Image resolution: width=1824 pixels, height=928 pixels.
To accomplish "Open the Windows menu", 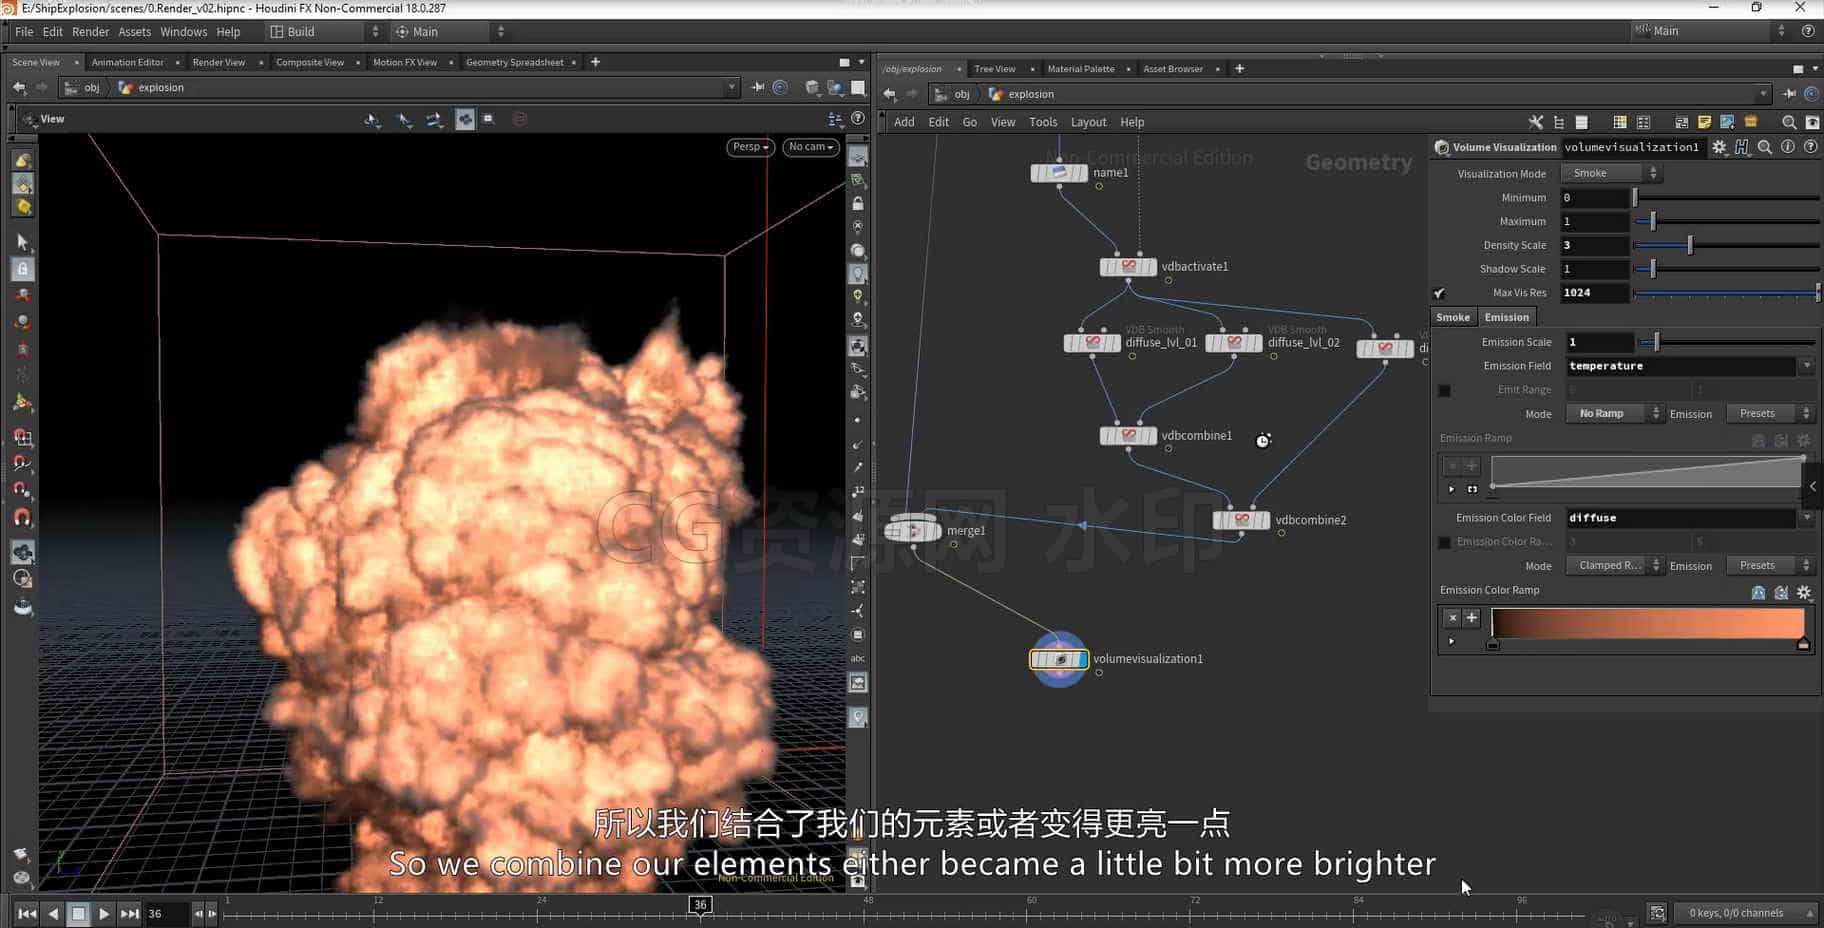I will [x=183, y=32].
